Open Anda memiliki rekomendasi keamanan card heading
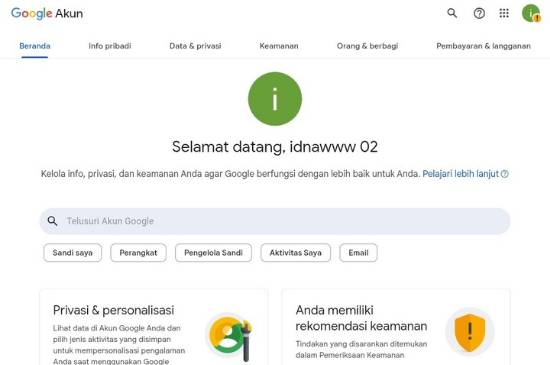The width and height of the screenshot is (550, 365). pyautogui.click(x=361, y=318)
